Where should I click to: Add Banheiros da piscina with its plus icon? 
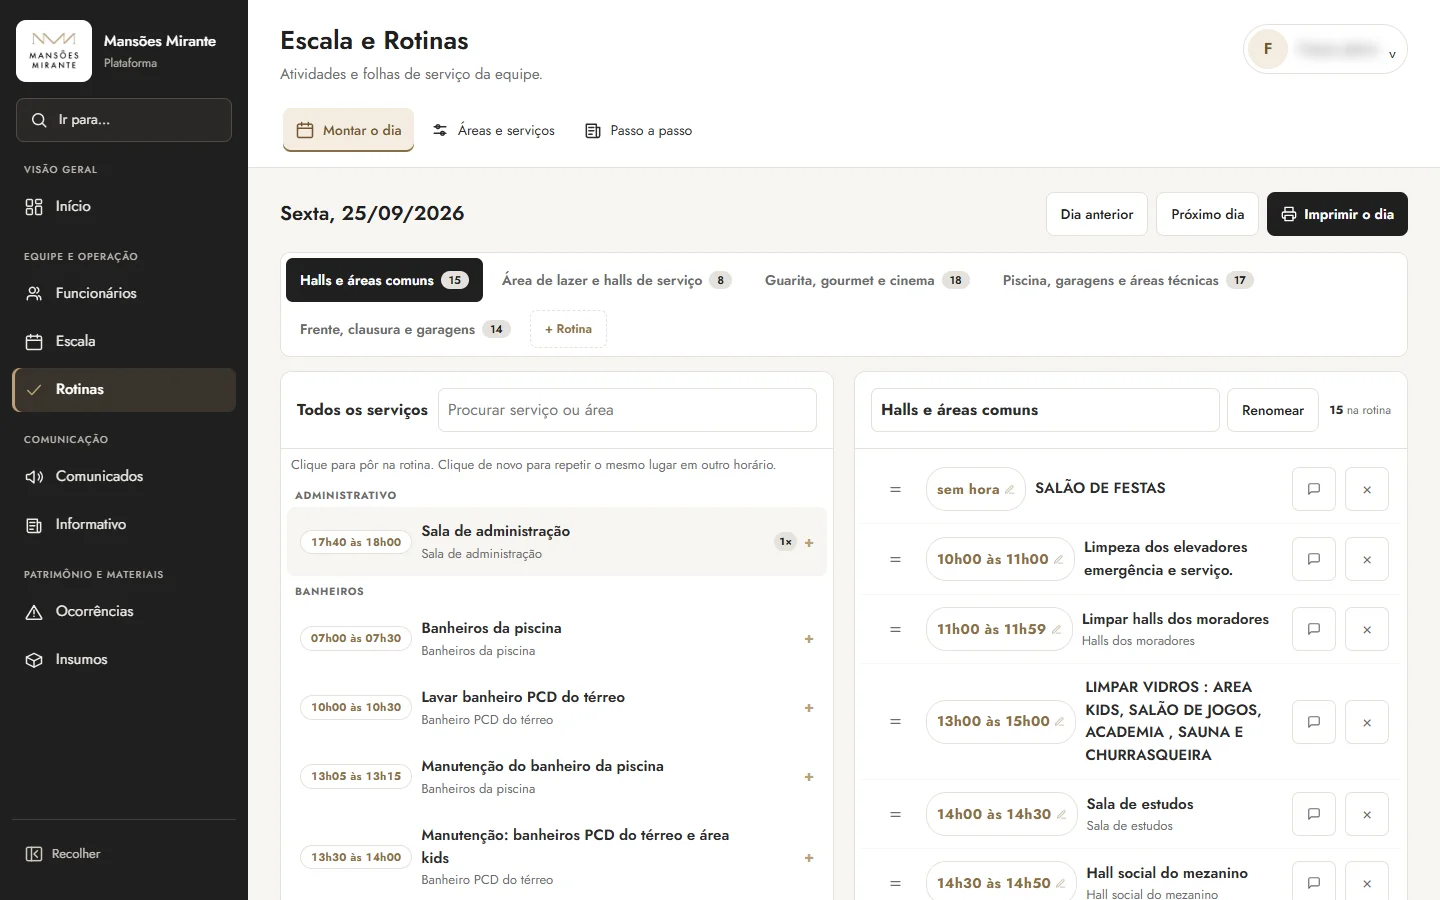[x=809, y=639]
